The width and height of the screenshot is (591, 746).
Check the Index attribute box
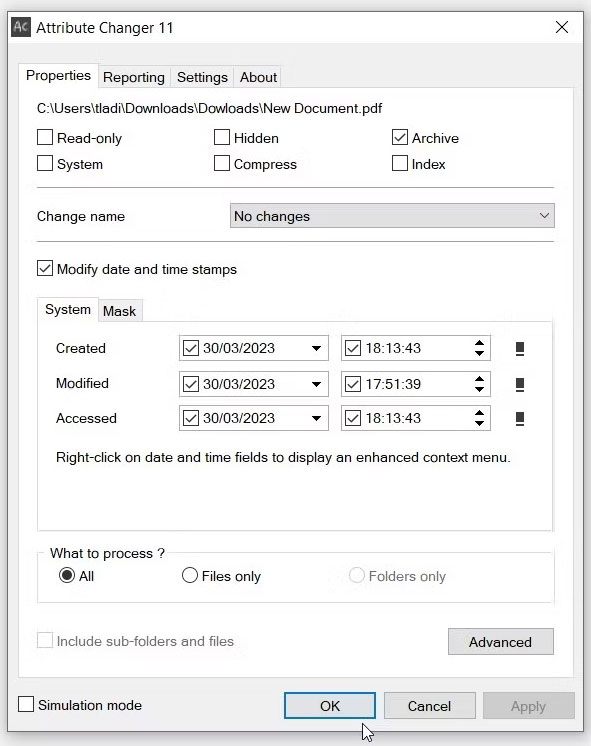[400, 164]
